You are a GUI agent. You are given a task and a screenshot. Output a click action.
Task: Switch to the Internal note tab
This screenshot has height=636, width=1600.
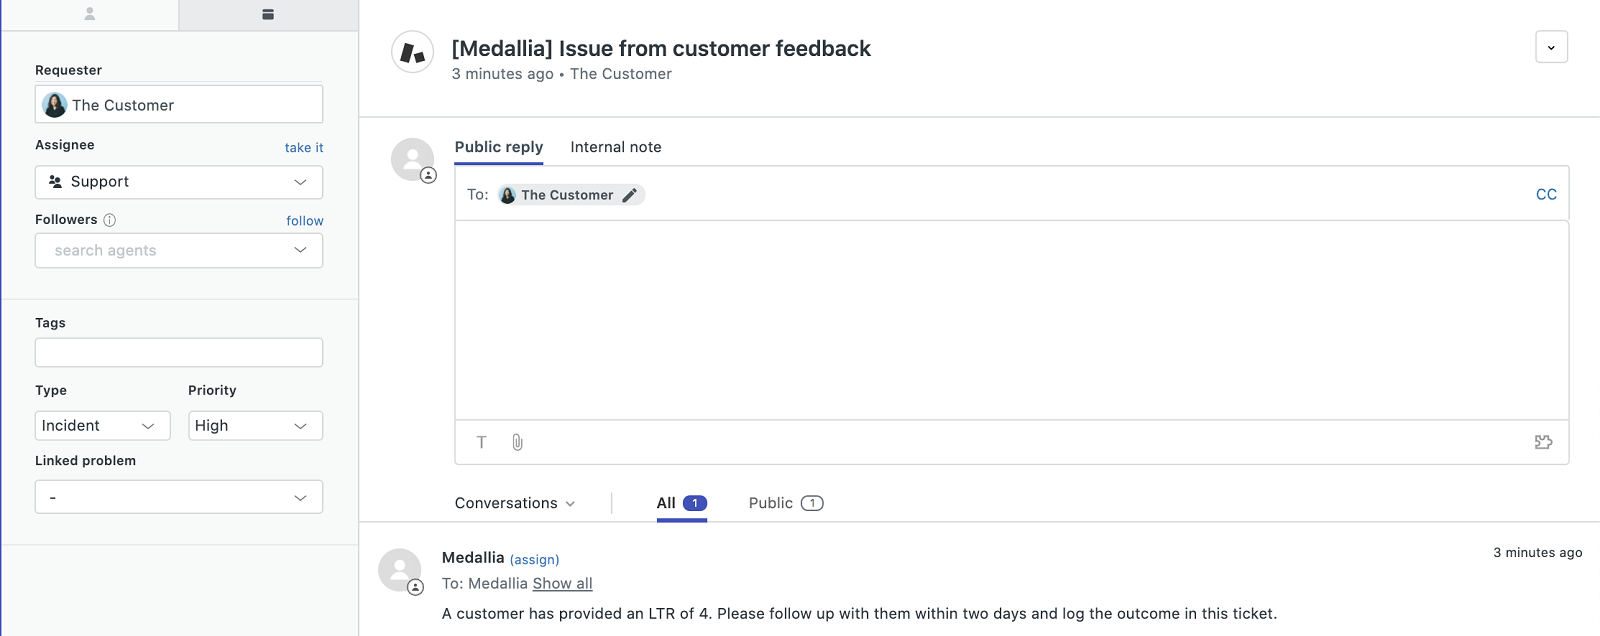pyautogui.click(x=616, y=147)
